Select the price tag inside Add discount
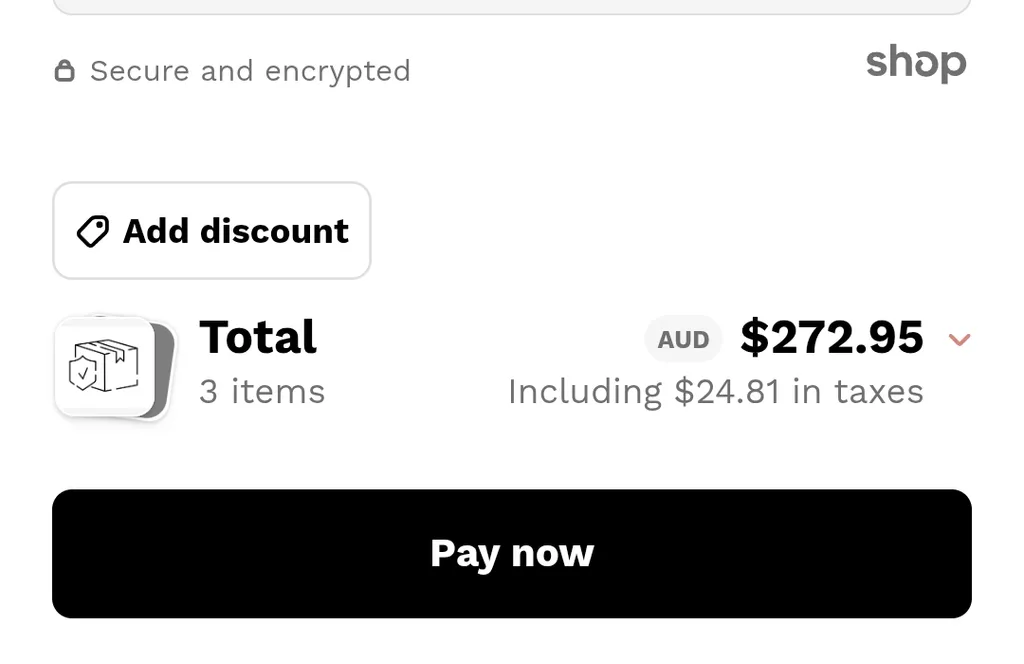Screen dimensions: 1024x664 point(91,231)
